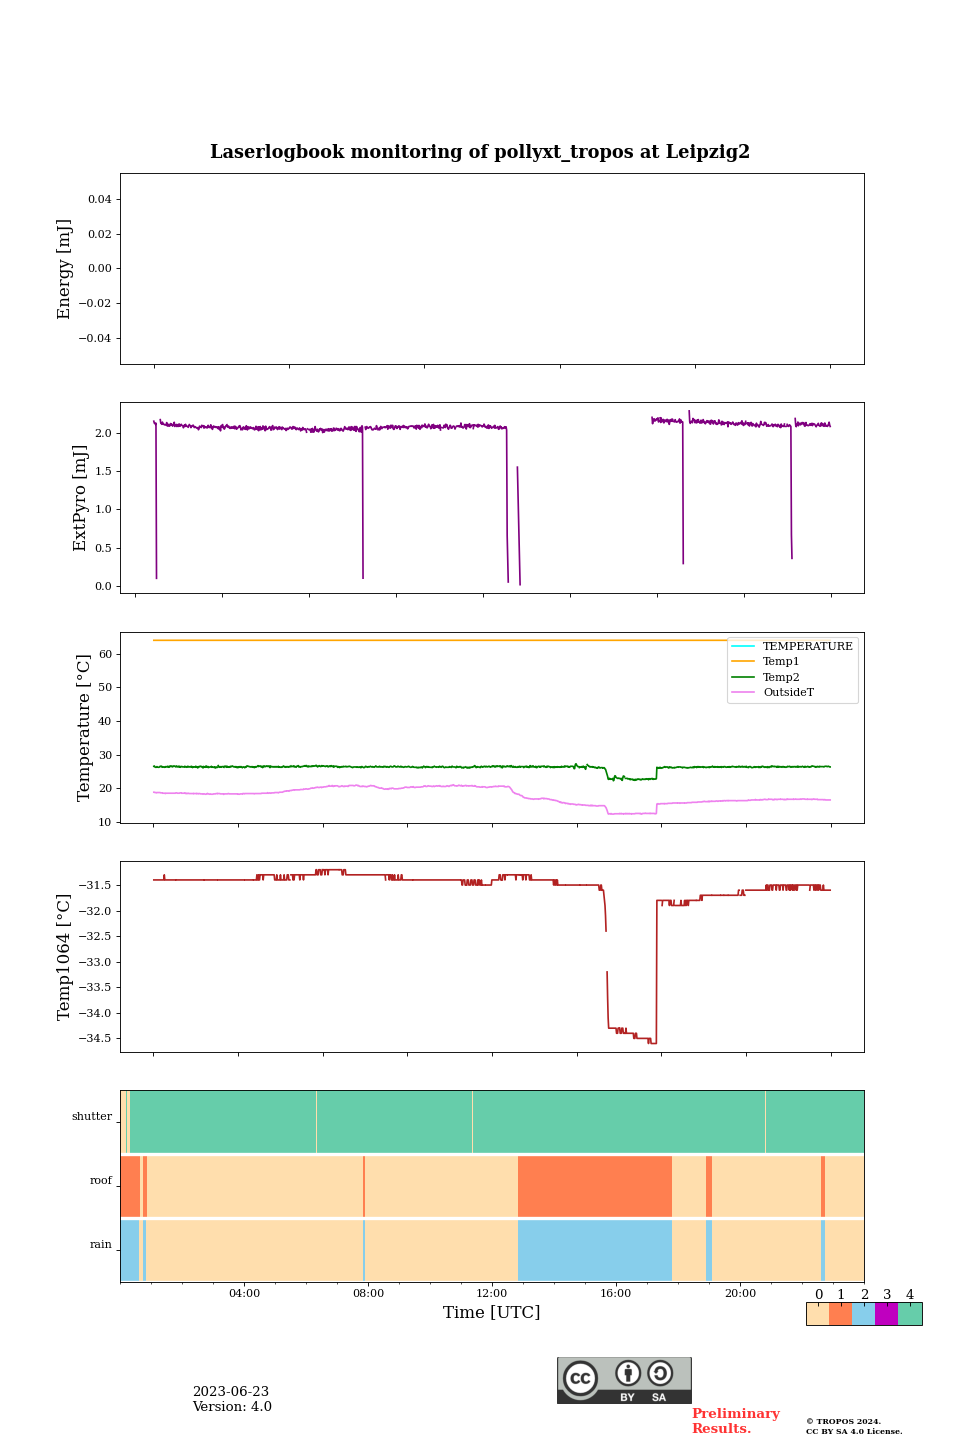The height and width of the screenshot is (1440, 960).
Task: Click the Time [UTC] axis label
Action: [x=492, y=1313]
